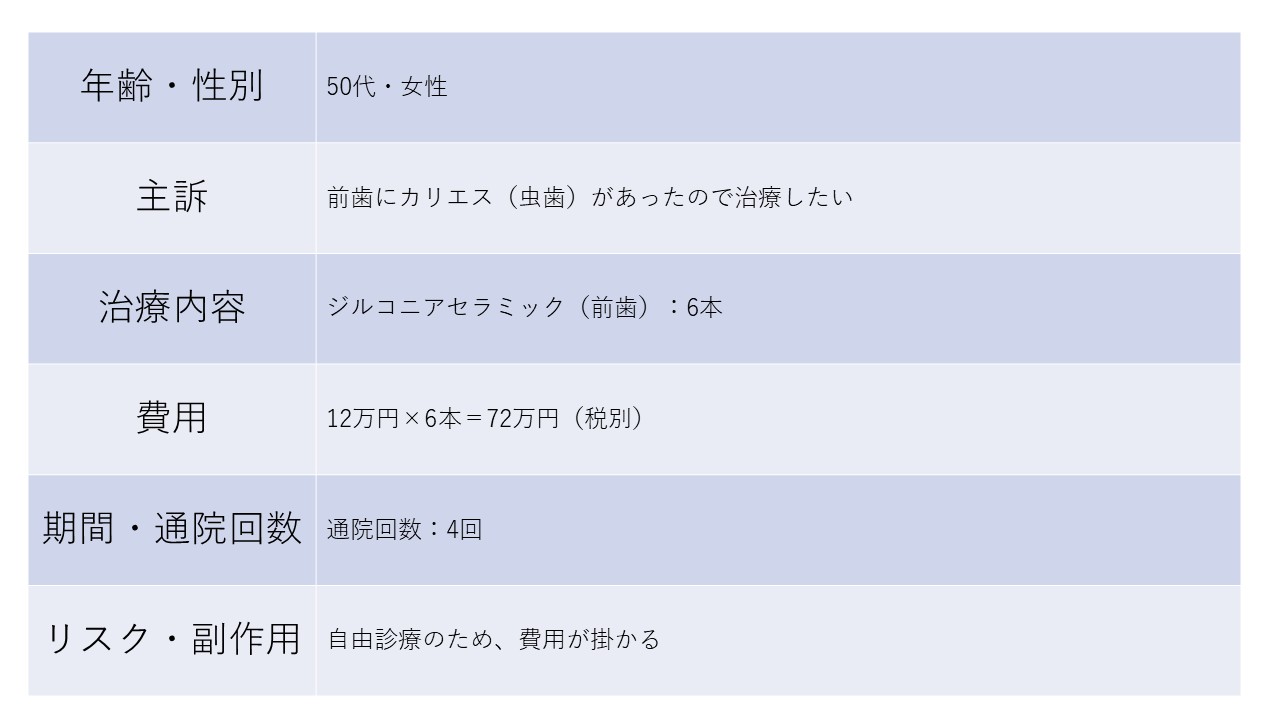Click the ジルコニアセラミック treatment text
Image resolution: width=1280 pixels, height=720 pixels.
pyautogui.click(x=446, y=307)
